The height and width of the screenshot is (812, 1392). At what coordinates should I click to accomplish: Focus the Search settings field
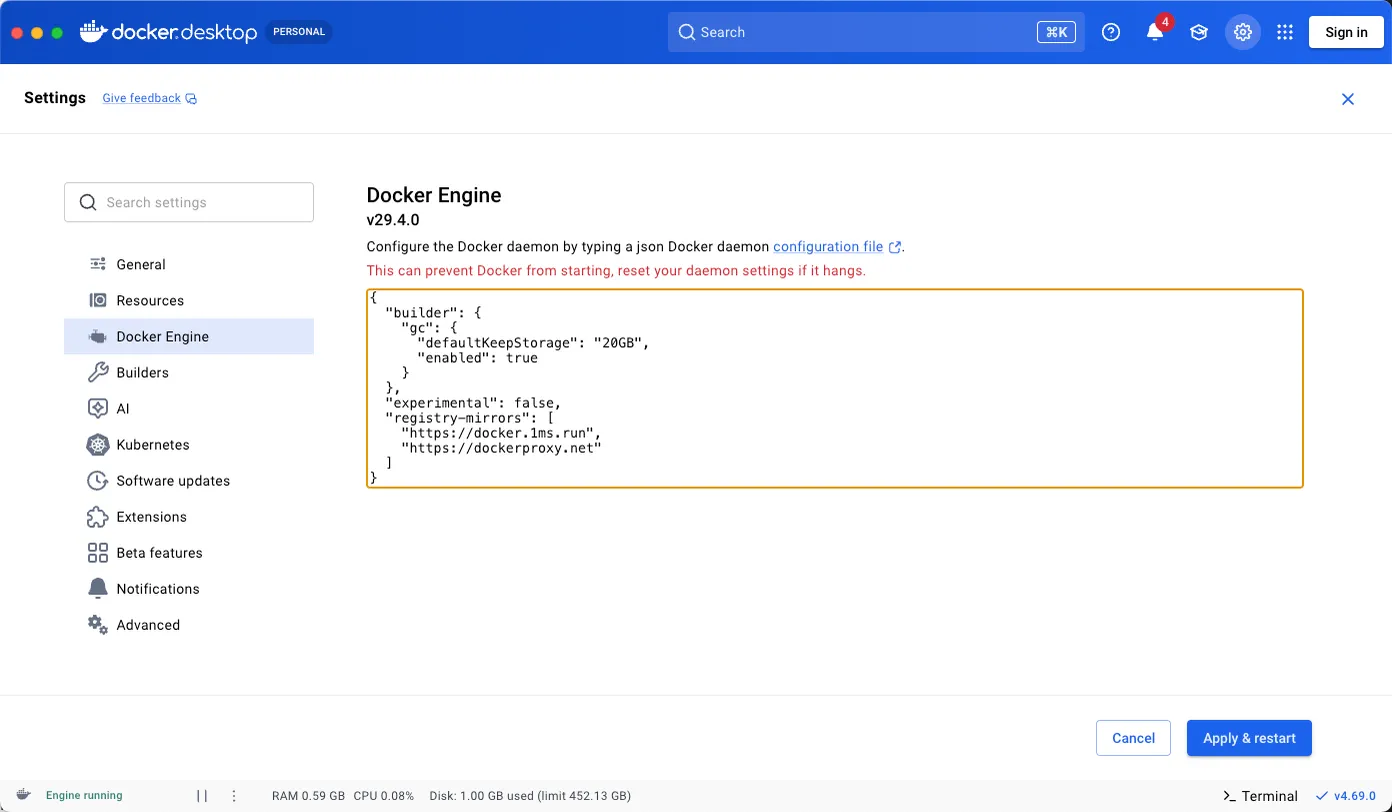pyautogui.click(x=189, y=202)
